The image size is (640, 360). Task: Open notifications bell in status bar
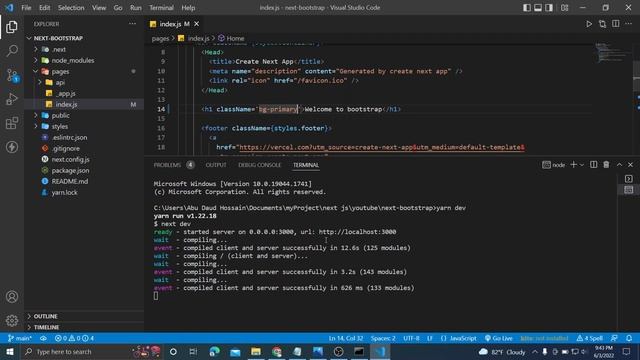click(x=629, y=338)
